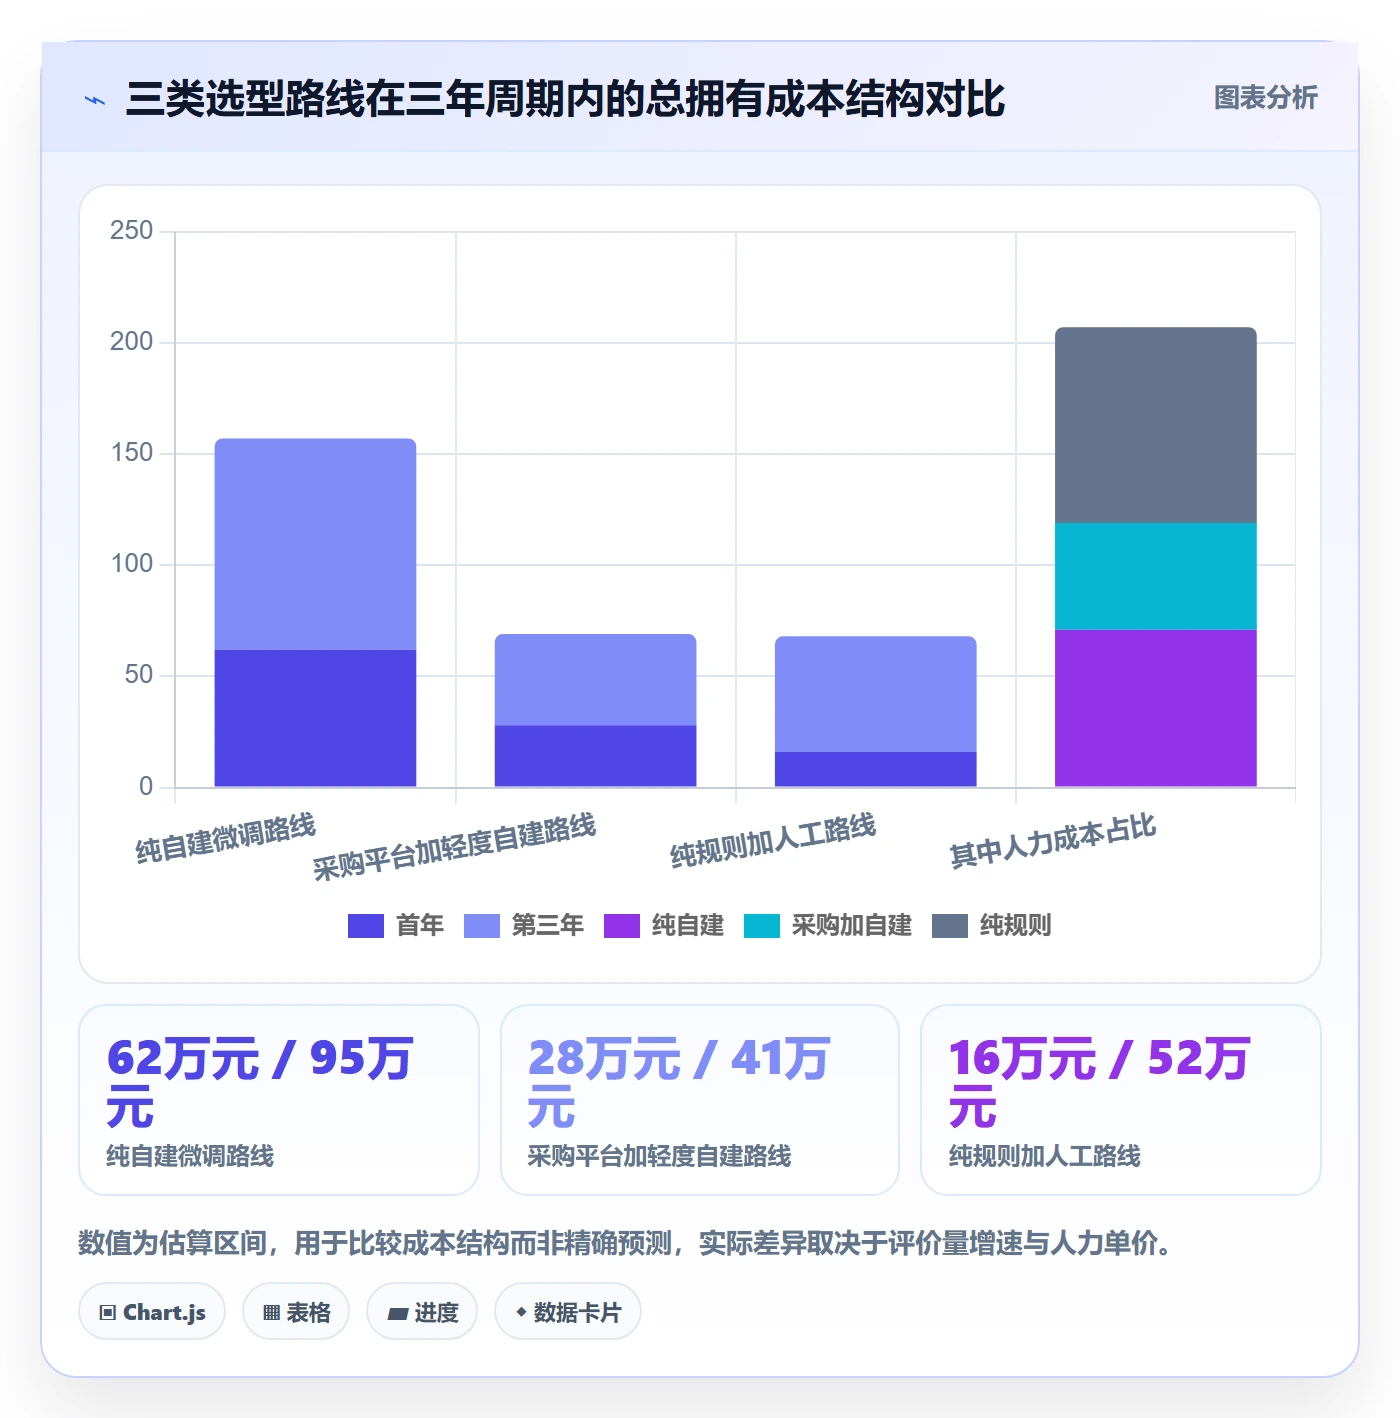Click the 采购平台加轻度自建路线 caption in the data card
This screenshot has width=1400, height=1418.
(659, 1156)
